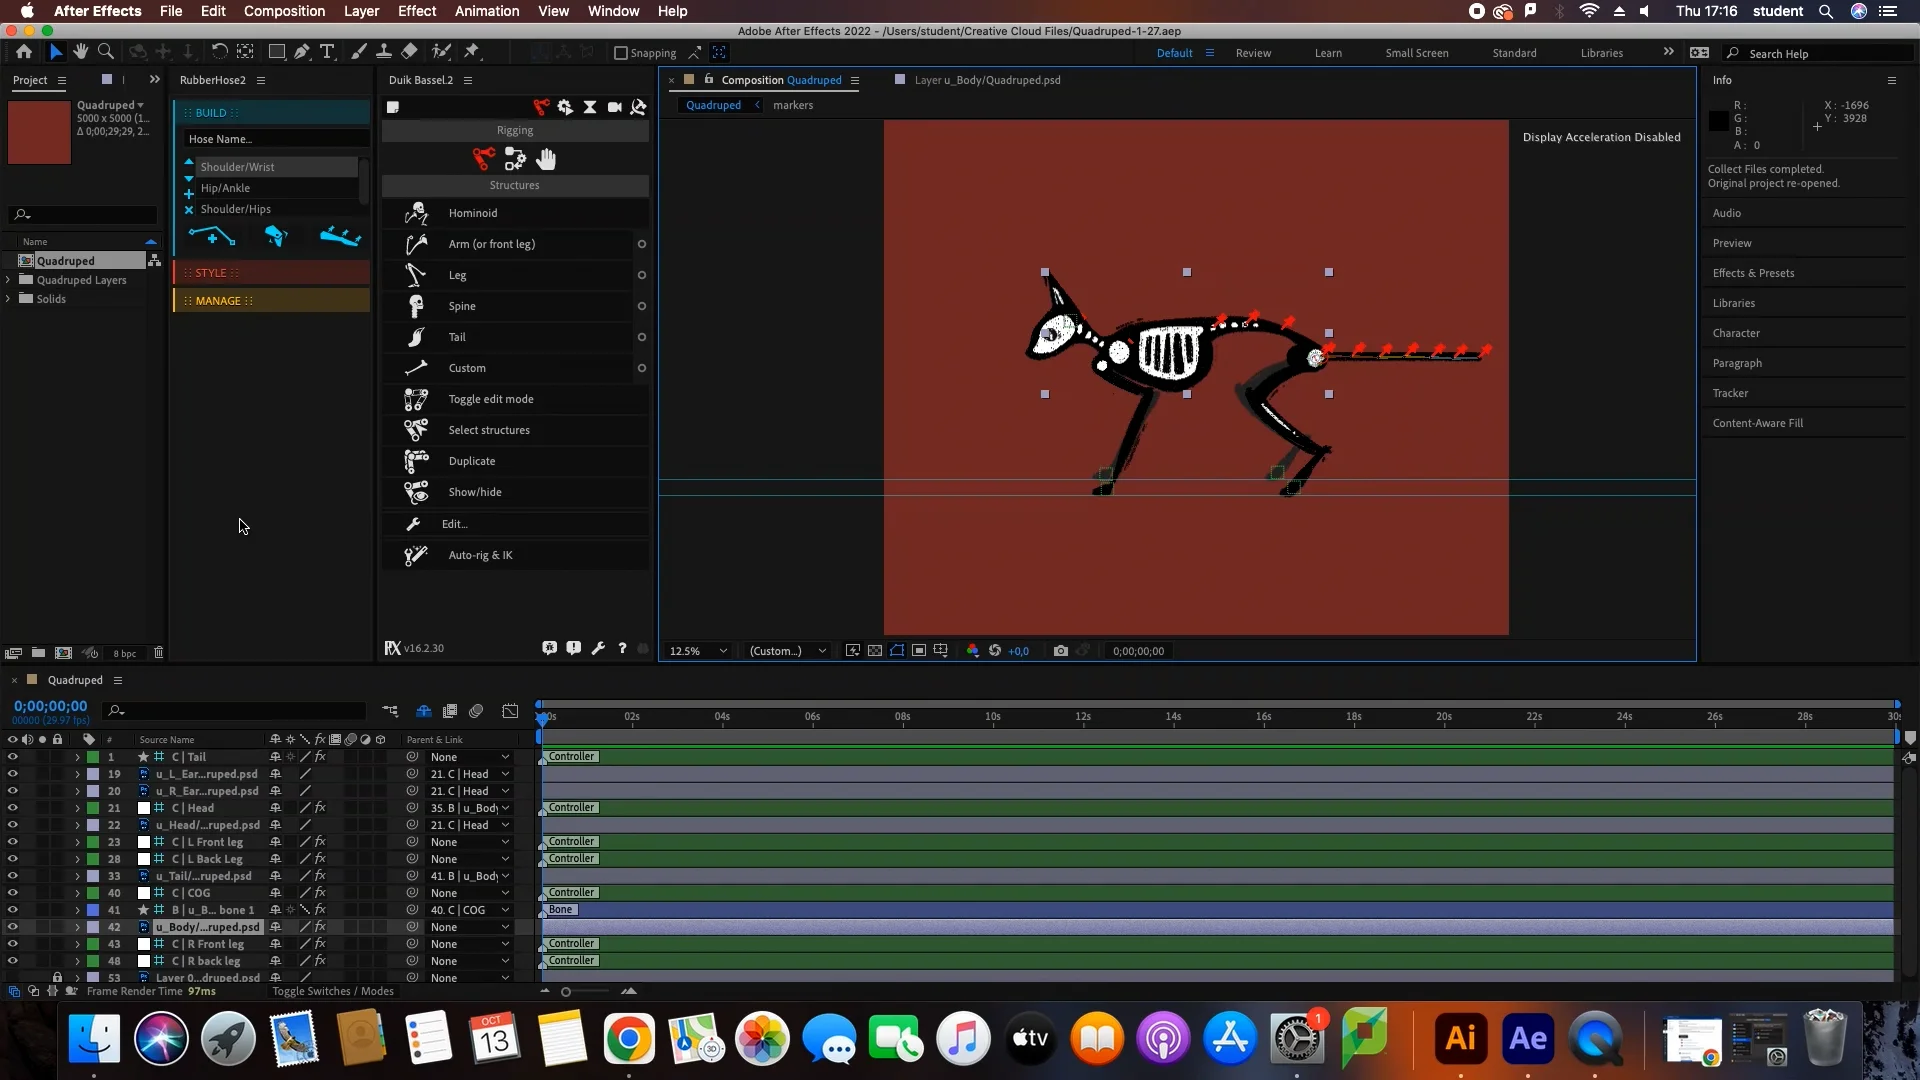This screenshot has height=1080, width=1920.
Task: Select the Eraser tool
Action: coord(409,52)
